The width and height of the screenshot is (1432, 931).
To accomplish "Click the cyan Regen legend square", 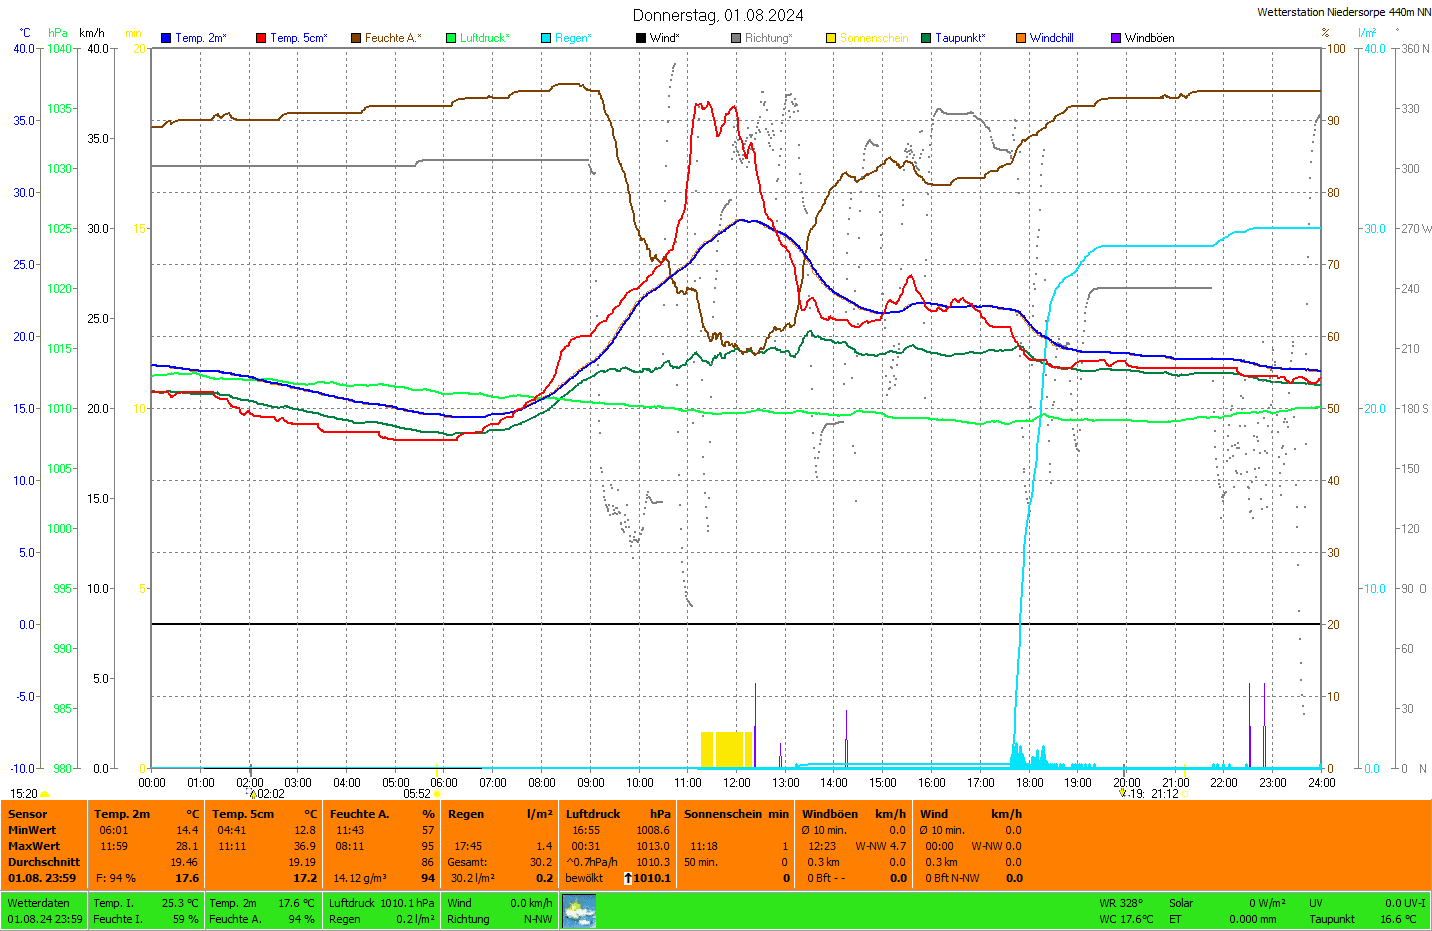I will pyautogui.click(x=546, y=38).
